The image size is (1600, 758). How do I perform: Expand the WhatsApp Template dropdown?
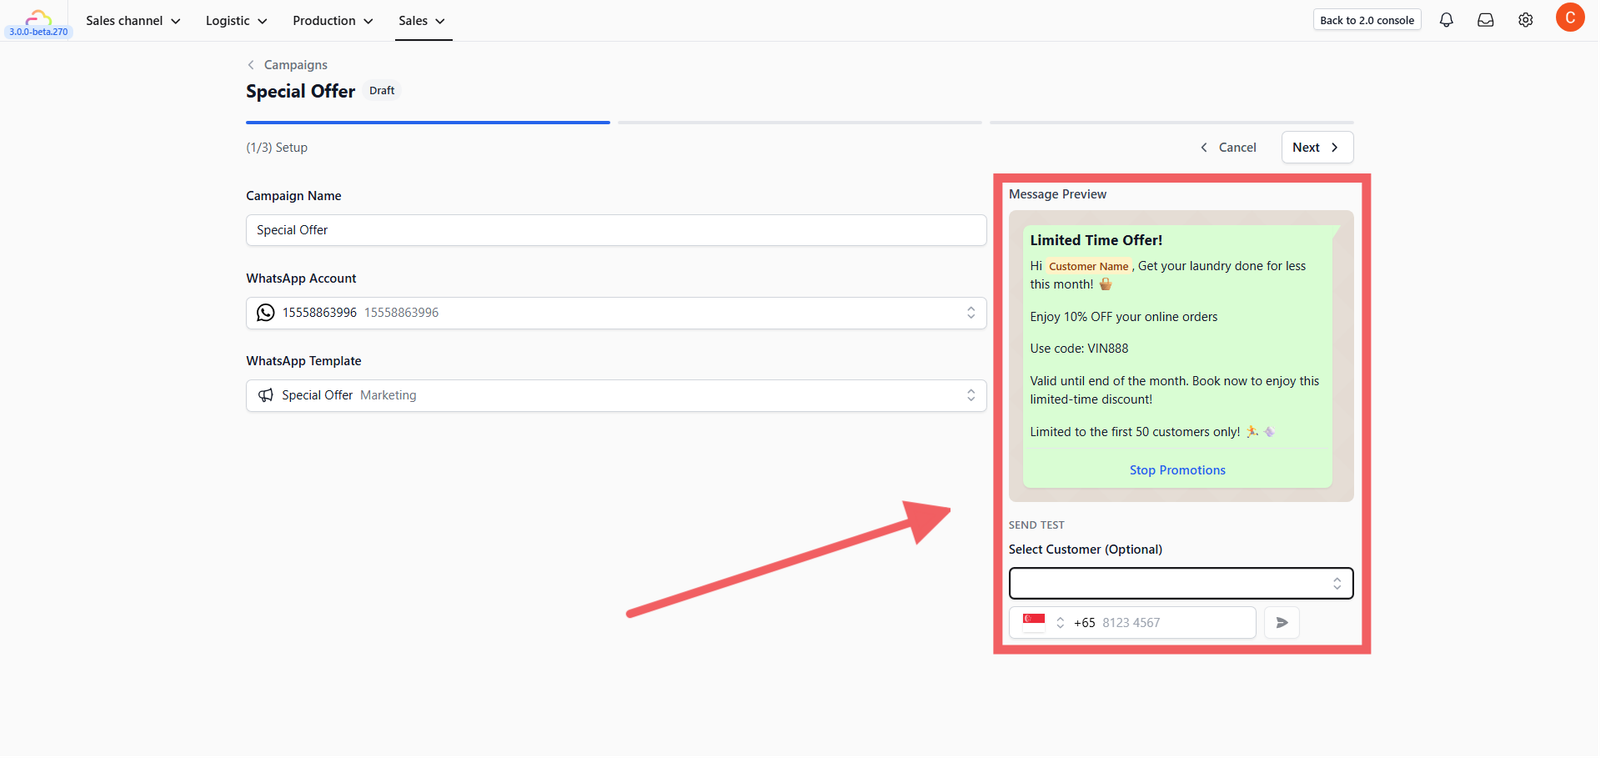click(x=616, y=396)
